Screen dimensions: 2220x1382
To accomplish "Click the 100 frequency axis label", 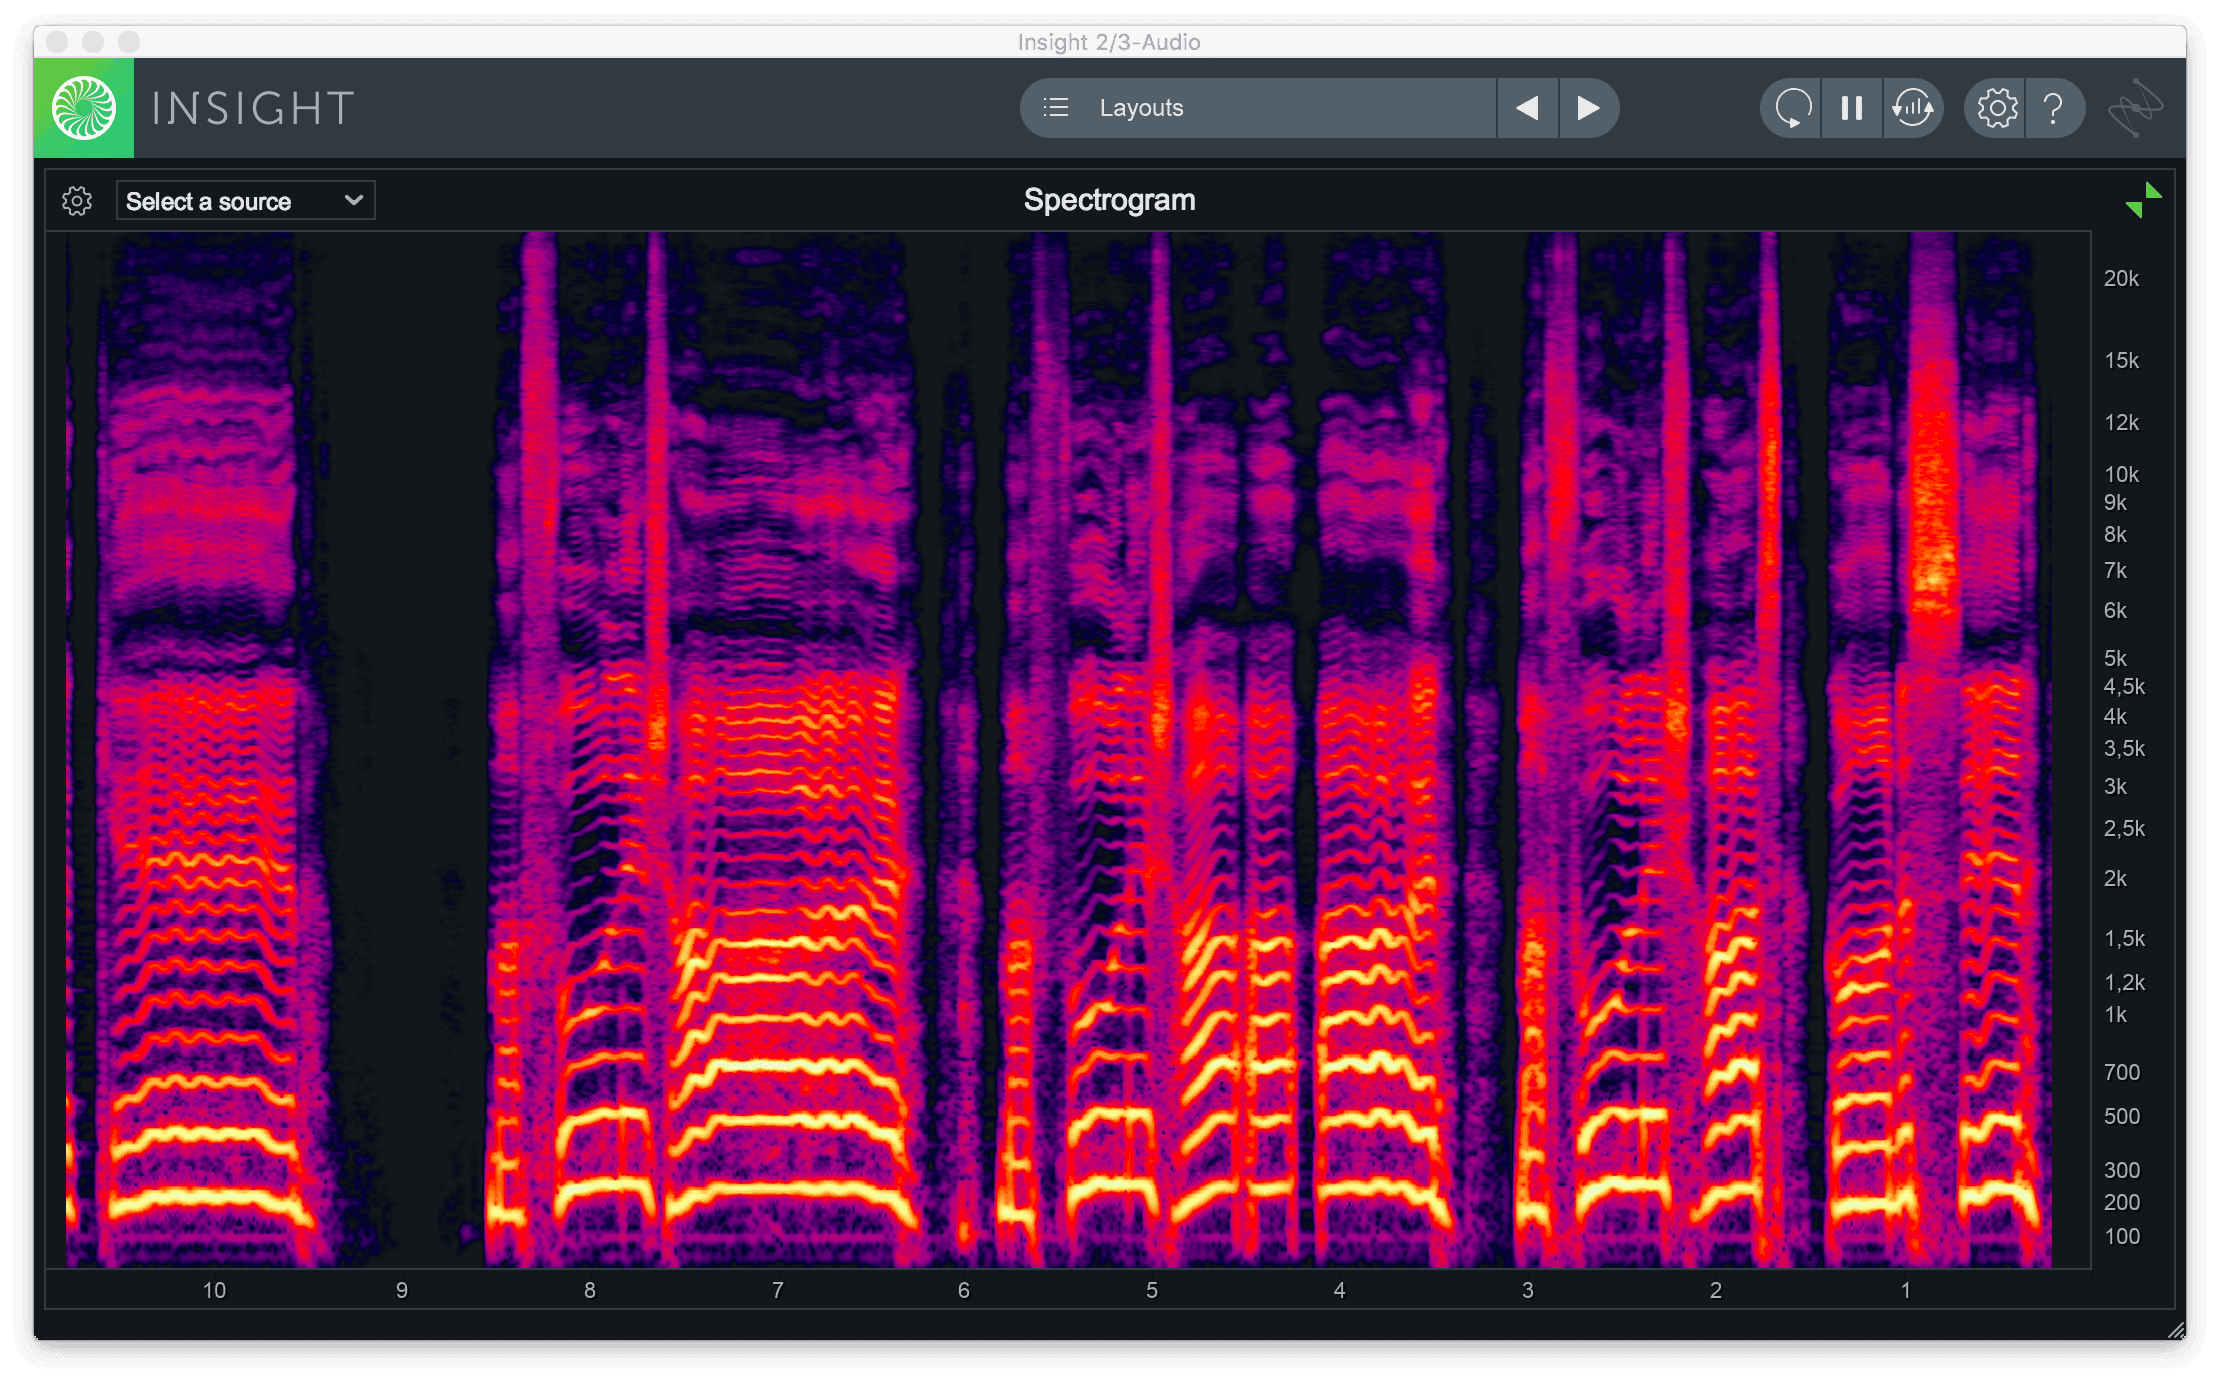I will [2122, 1237].
